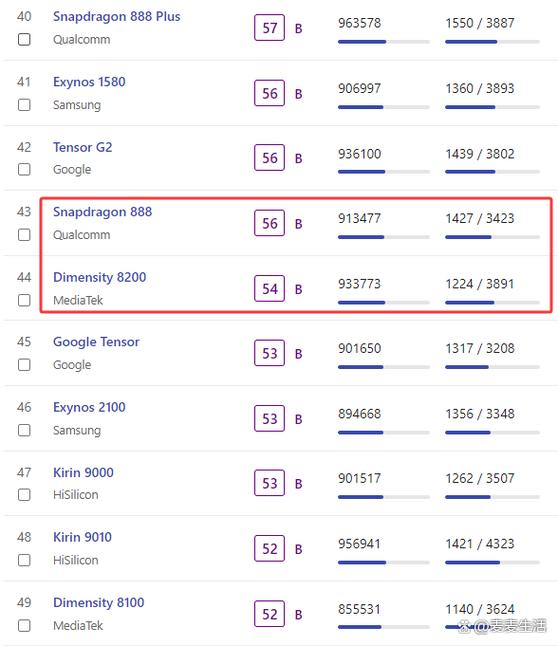Screen dimensions: 558x646
Task: Tick the Google Tensor compare checkbox
Action: [x=24, y=365]
